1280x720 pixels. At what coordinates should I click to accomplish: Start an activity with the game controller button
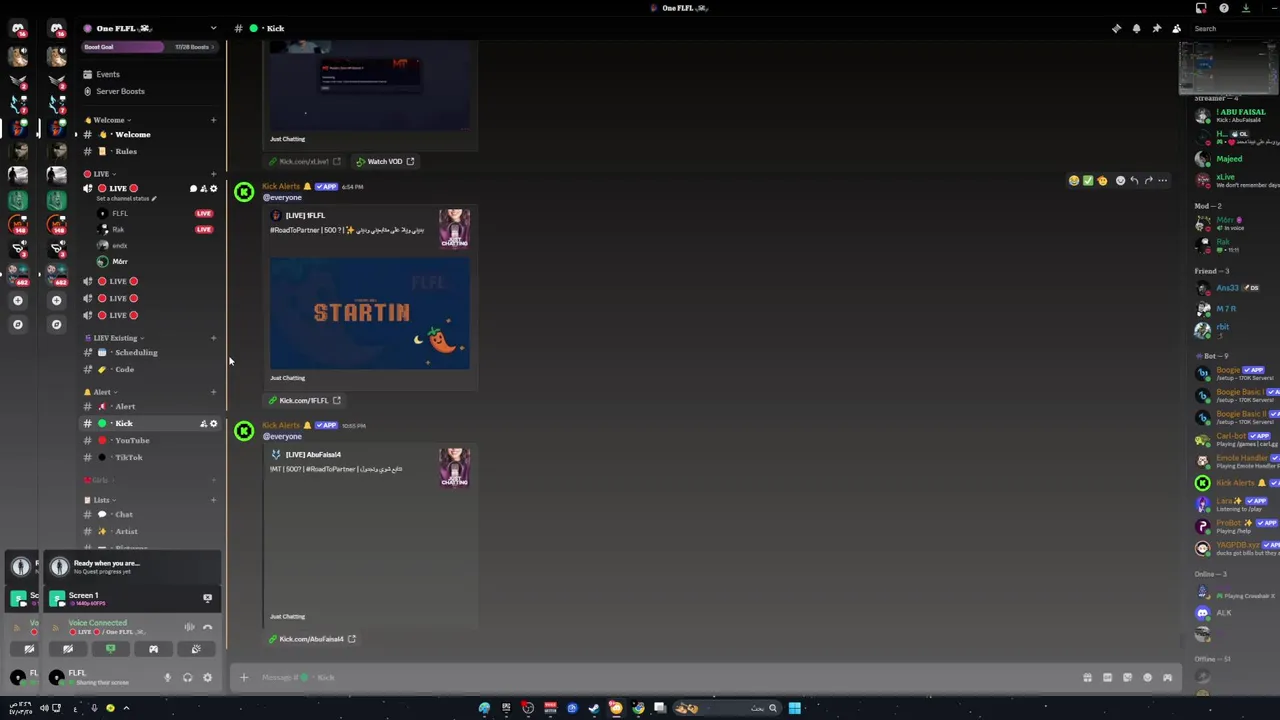click(153, 649)
